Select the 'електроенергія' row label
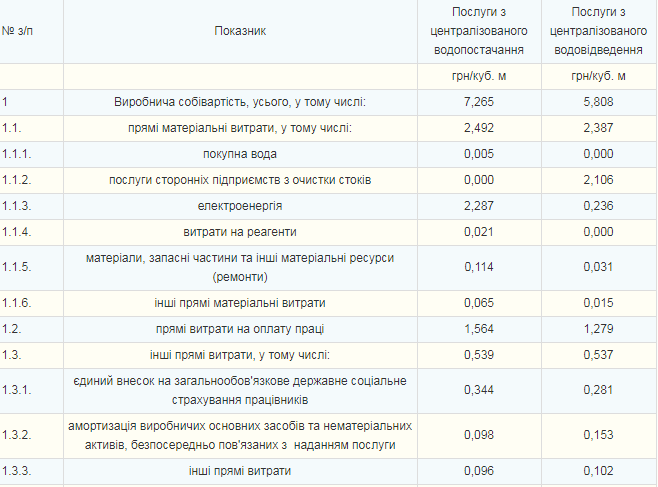The height and width of the screenshot is (487, 658). [240, 206]
